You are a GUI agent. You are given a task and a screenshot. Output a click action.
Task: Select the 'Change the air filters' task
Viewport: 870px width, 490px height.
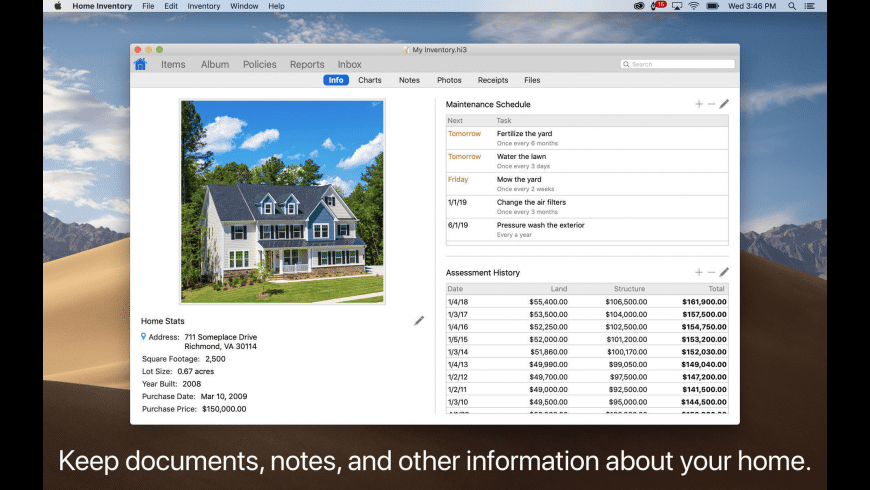(587, 206)
